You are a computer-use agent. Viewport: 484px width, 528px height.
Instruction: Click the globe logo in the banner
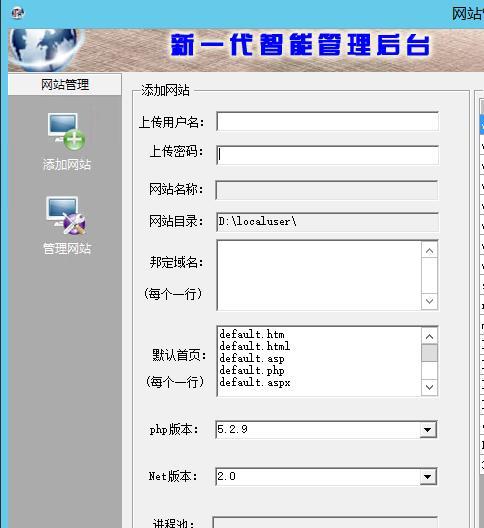click(44, 50)
